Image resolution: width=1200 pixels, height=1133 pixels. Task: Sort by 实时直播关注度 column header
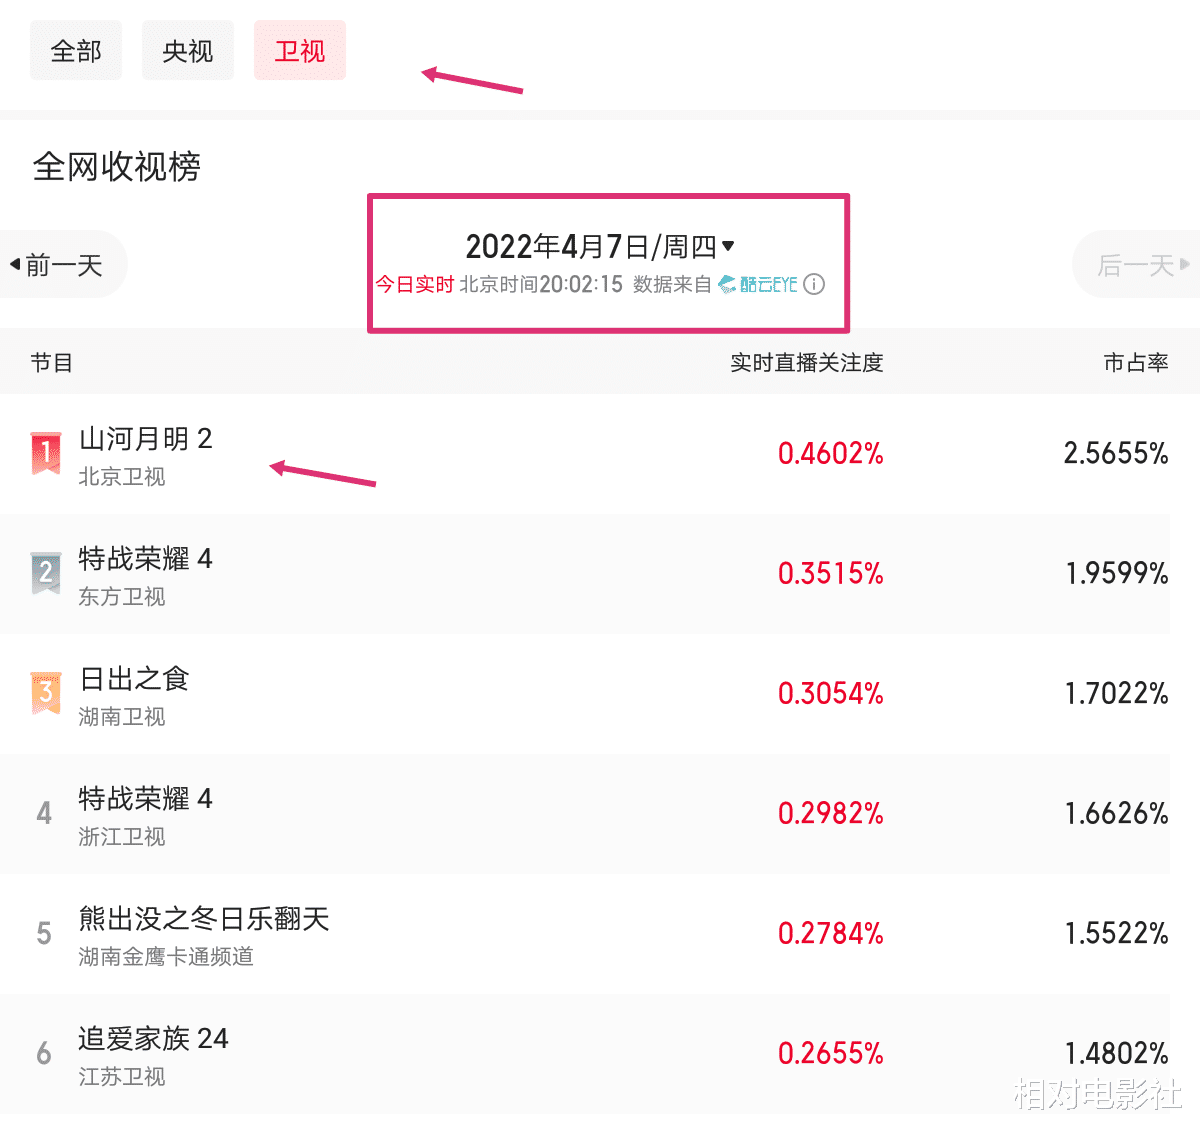click(807, 363)
